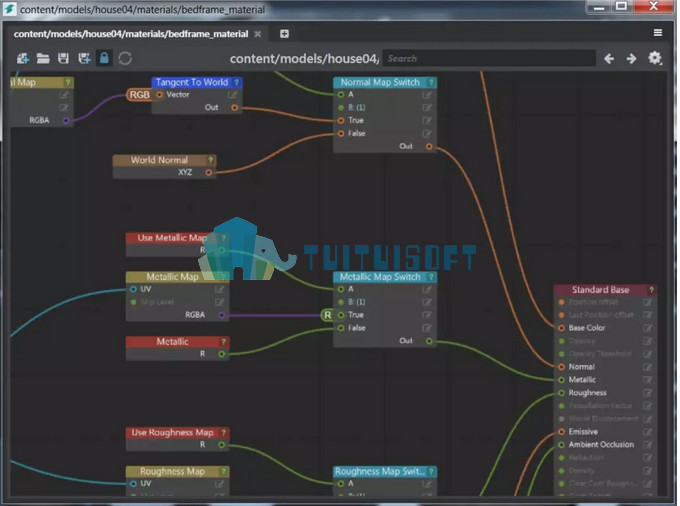Refresh the graph with circular arrows icon
The image size is (680, 506).
[x=125, y=58]
